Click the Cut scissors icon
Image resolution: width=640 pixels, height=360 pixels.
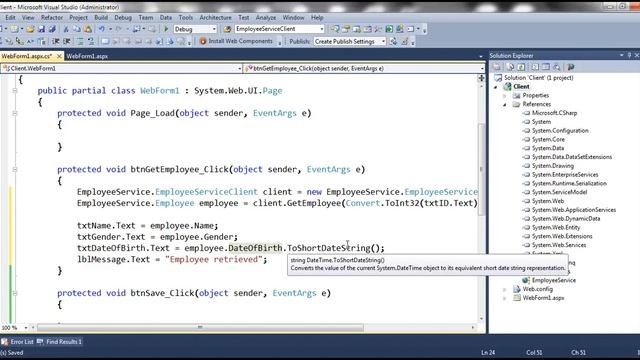(66, 29)
